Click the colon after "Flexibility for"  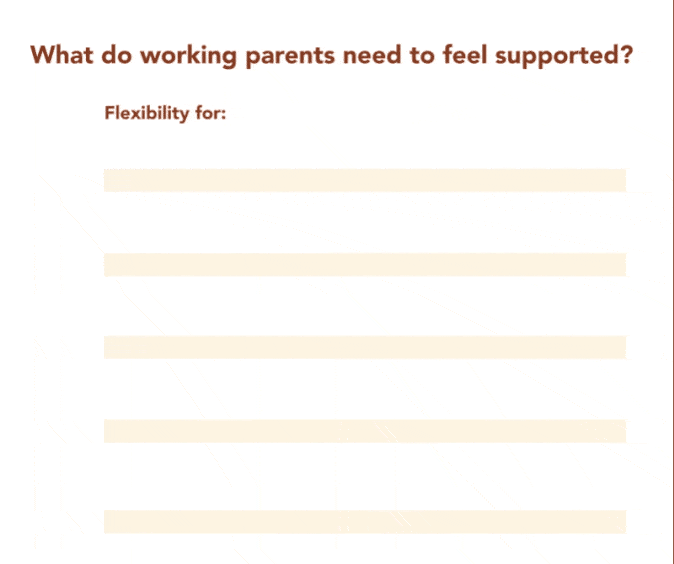tap(224, 114)
